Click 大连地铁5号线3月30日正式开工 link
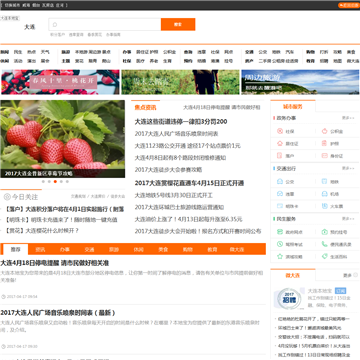360x360 pixels. pyautogui.click(x=174, y=195)
